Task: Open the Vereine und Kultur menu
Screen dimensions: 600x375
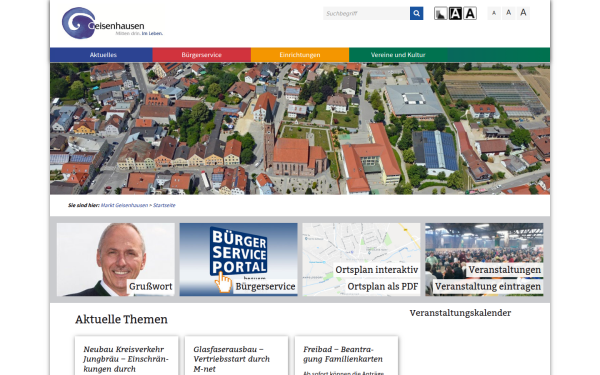Action: (398, 55)
